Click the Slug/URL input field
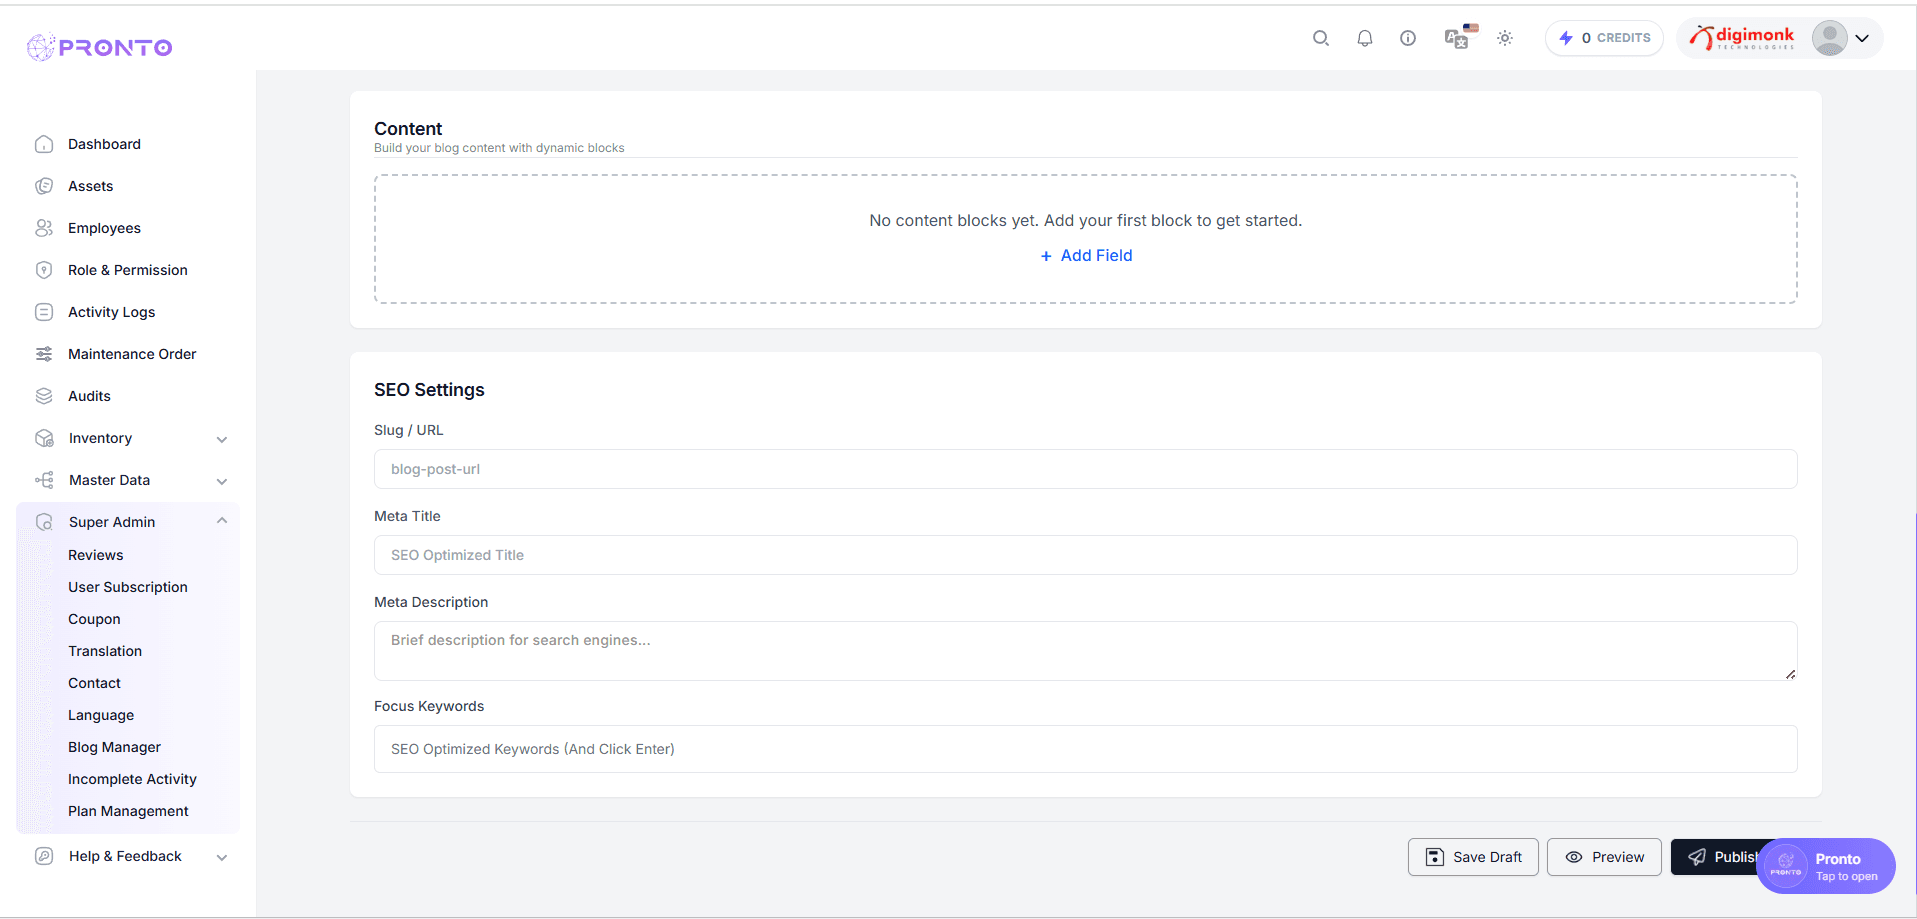Viewport: 1917px width, 919px height. 1085,469
